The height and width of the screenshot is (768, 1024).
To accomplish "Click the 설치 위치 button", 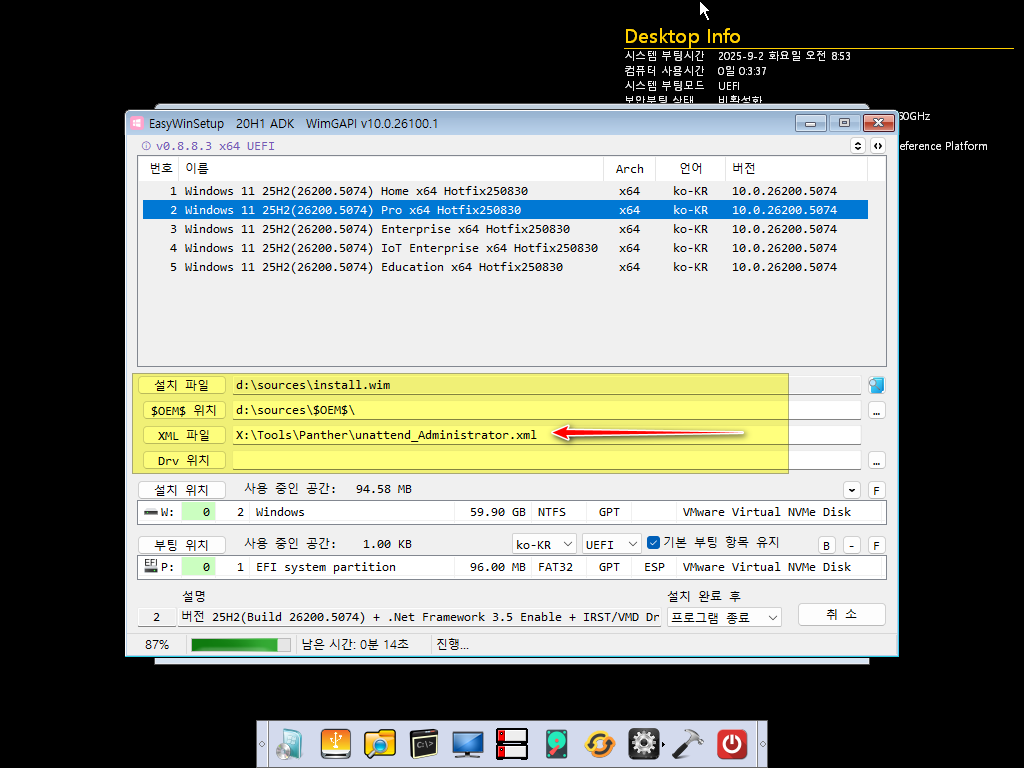I will [182, 490].
